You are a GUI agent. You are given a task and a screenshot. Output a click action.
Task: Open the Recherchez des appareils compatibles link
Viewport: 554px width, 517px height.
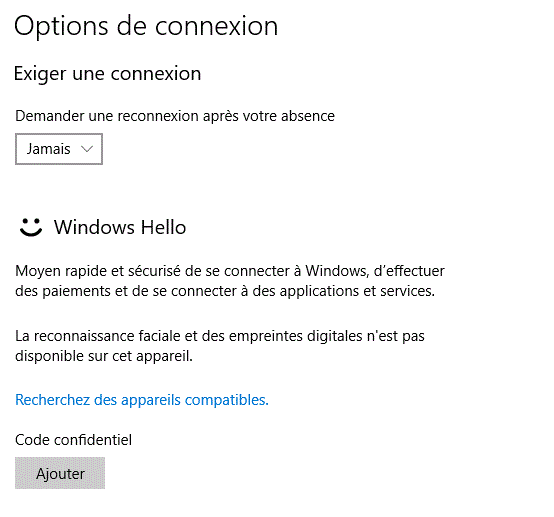pos(142,400)
